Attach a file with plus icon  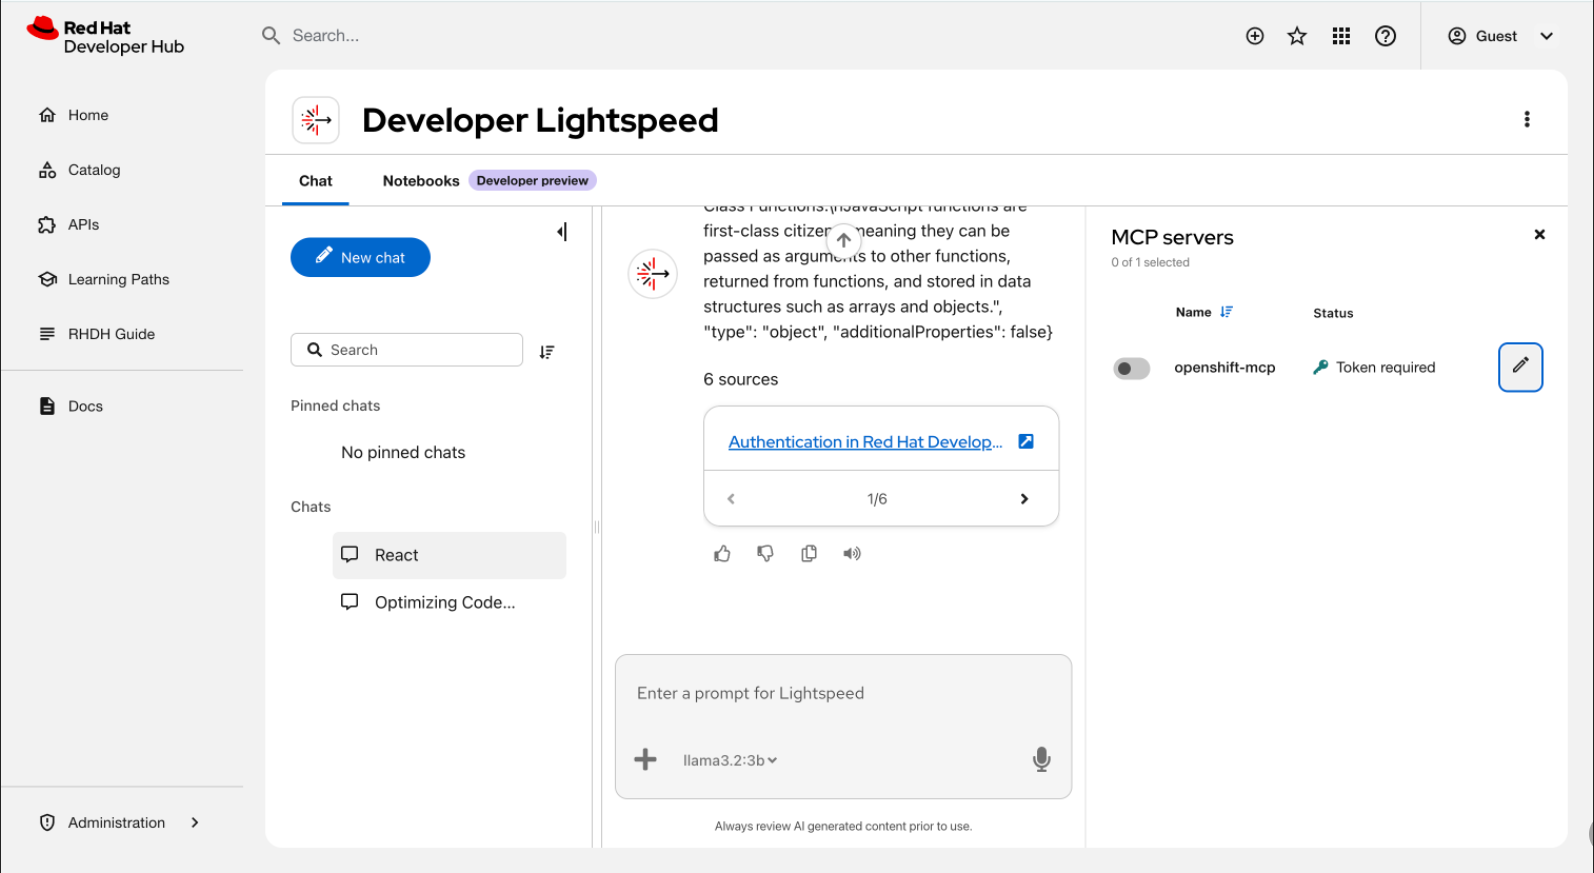(646, 759)
